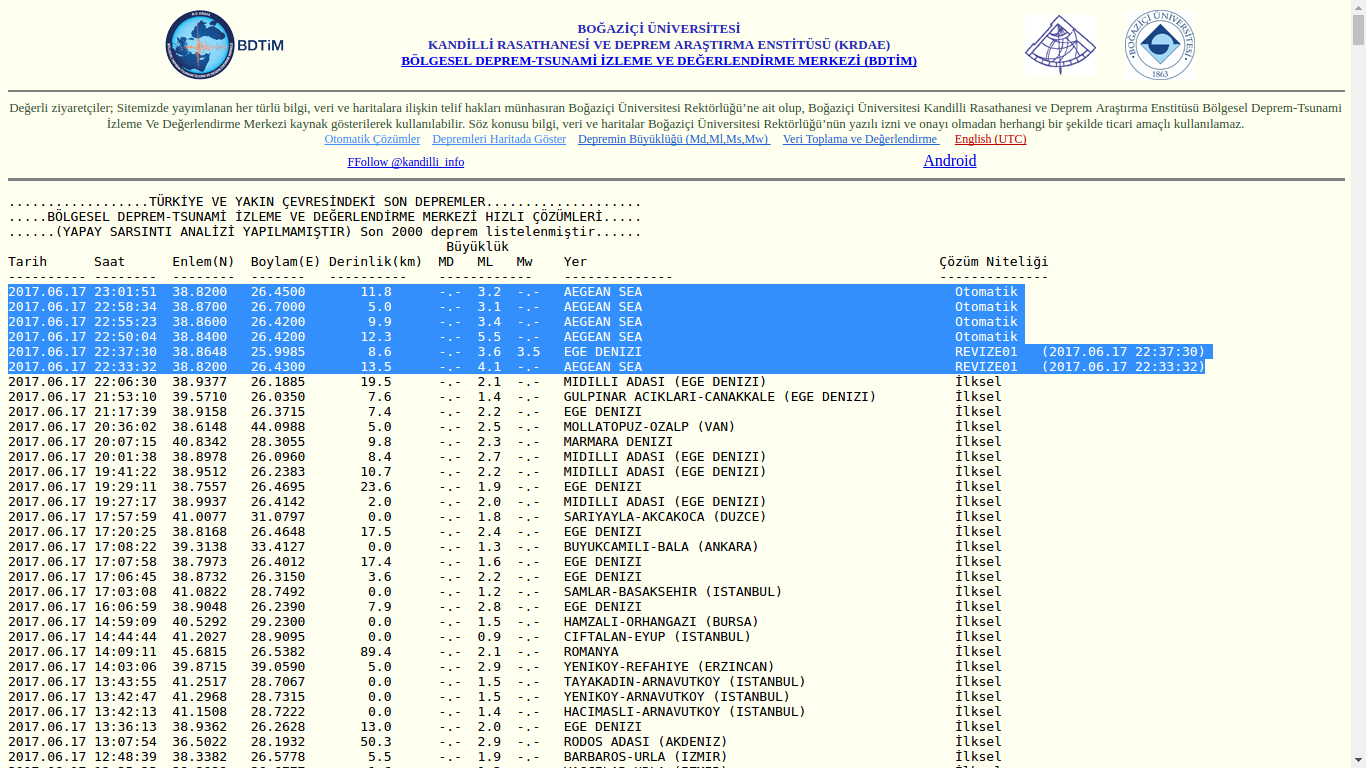Click the scrollbar up arrow

[1358, 8]
